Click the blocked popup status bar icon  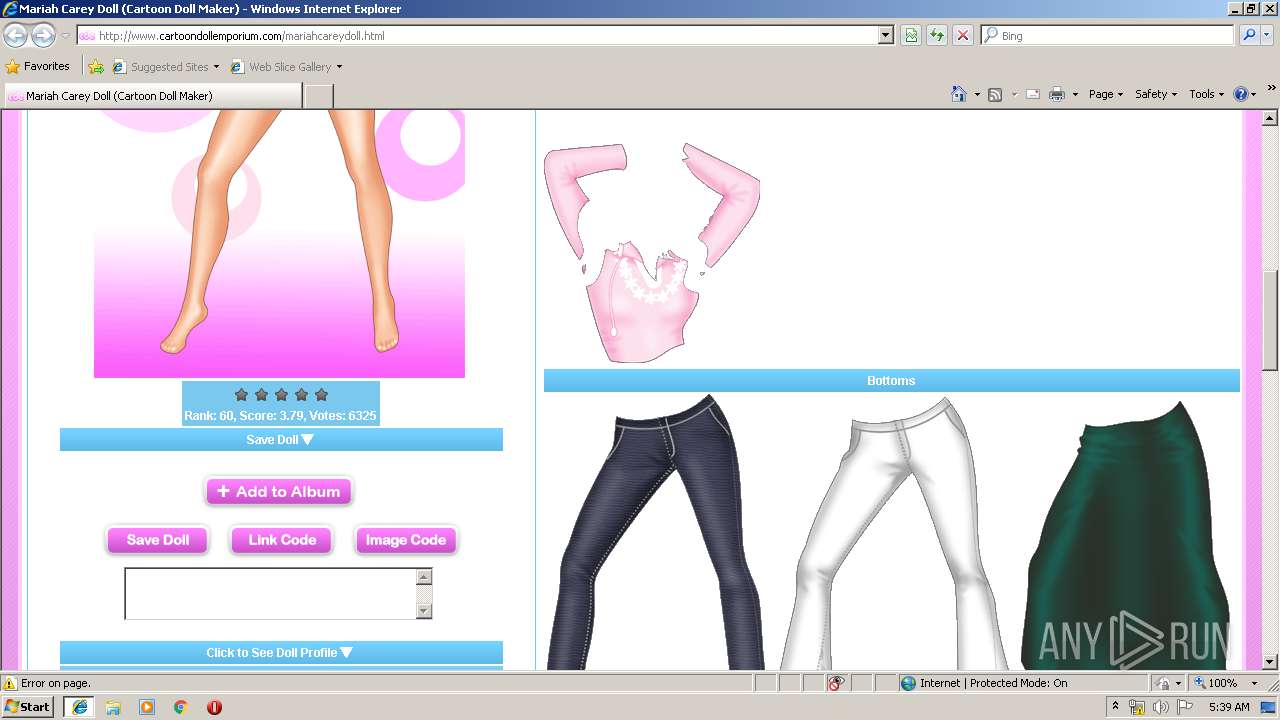tap(836, 683)
